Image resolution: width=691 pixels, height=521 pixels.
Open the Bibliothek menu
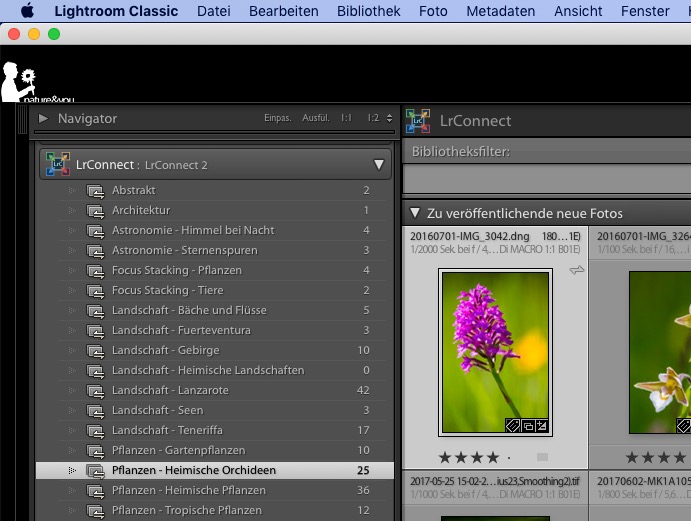pyautogui.click(x=369, y=11)
